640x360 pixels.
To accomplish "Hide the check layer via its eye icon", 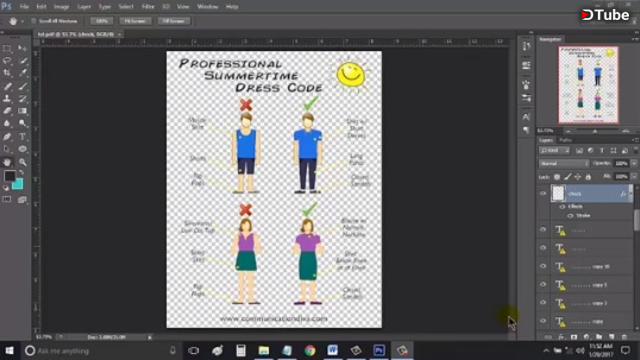I will [x=543, y=193].
